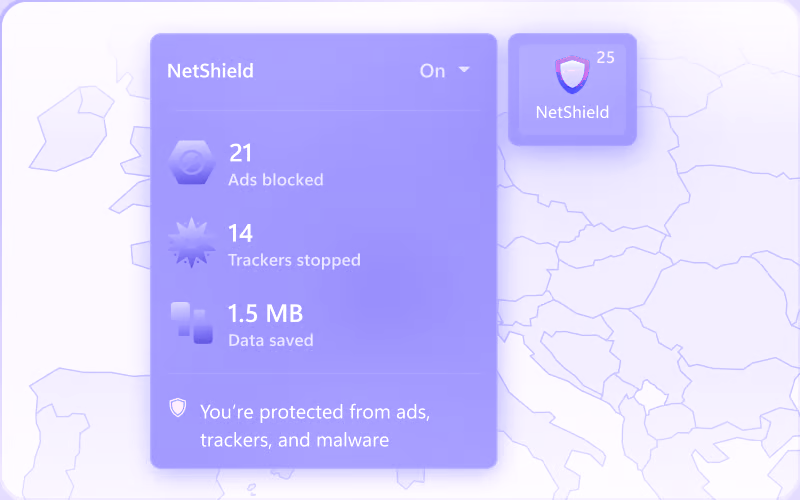Click the 25 badge on NetShield tile
Viewport: 800px width, 500px height.
605,58
